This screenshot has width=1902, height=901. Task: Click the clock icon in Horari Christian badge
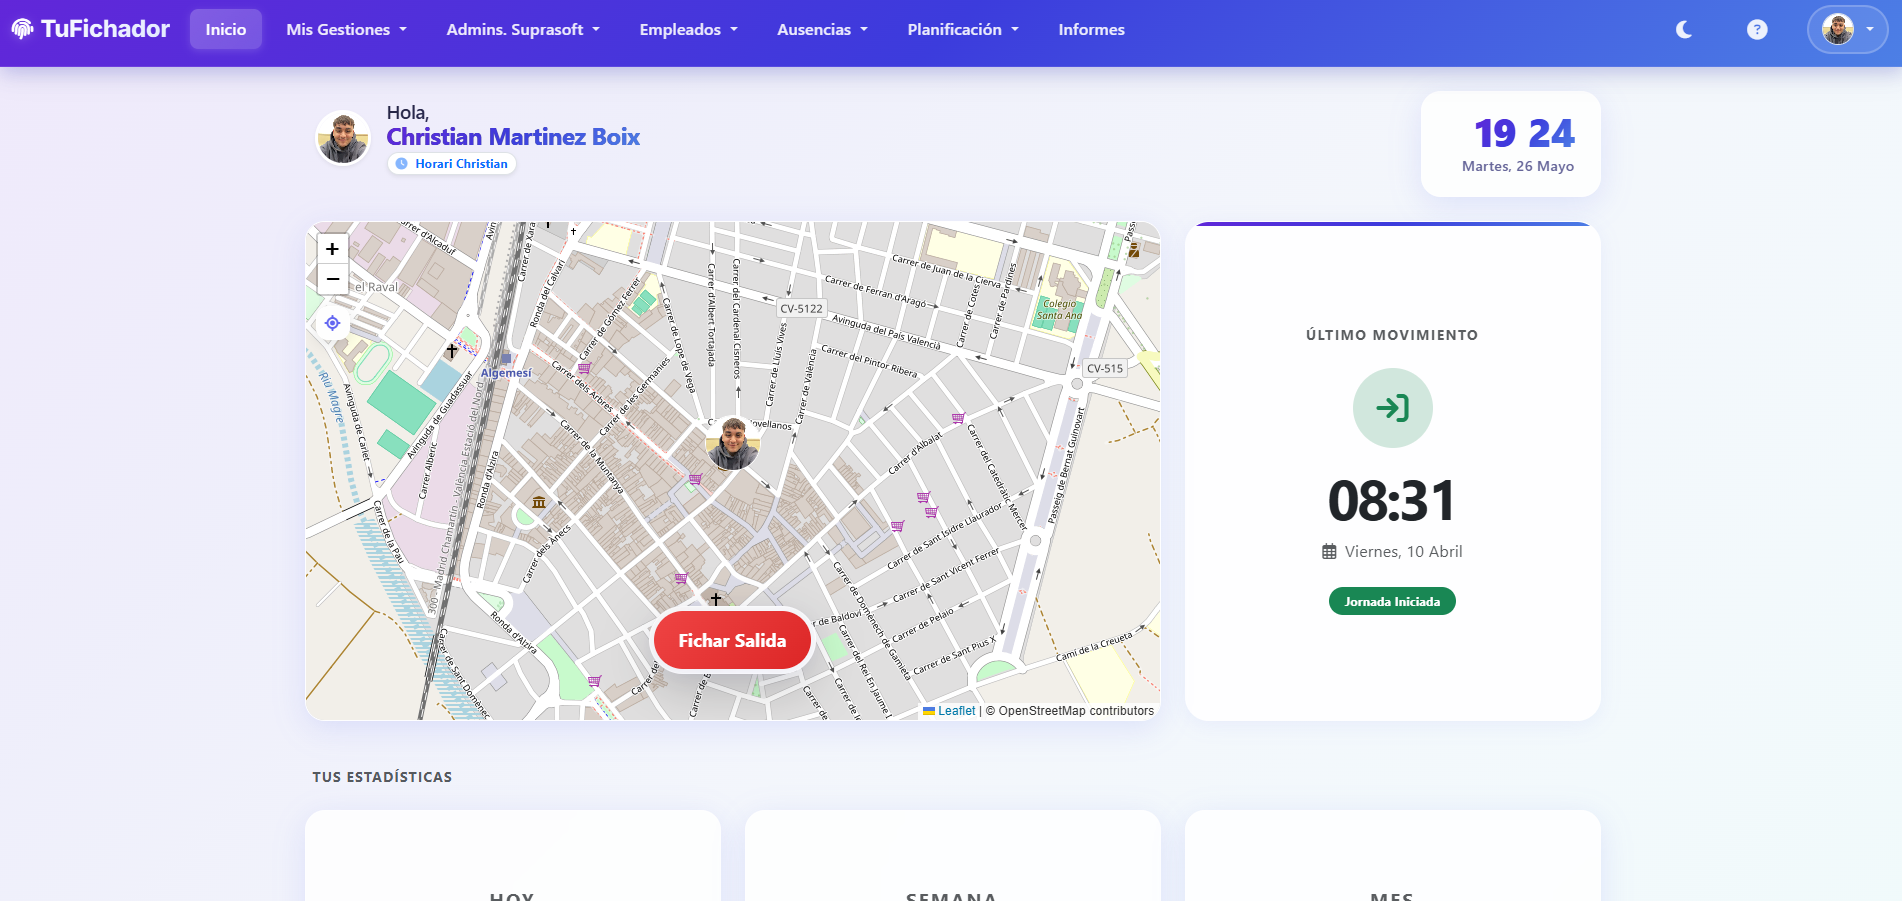coord(402,164)
